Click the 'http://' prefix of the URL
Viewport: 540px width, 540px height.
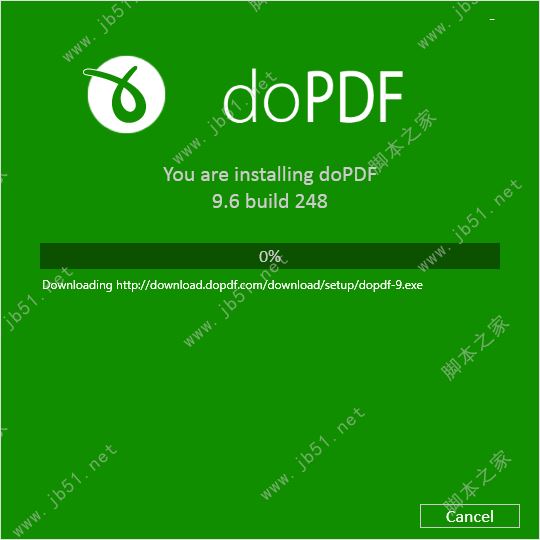(x=132, y=285)
